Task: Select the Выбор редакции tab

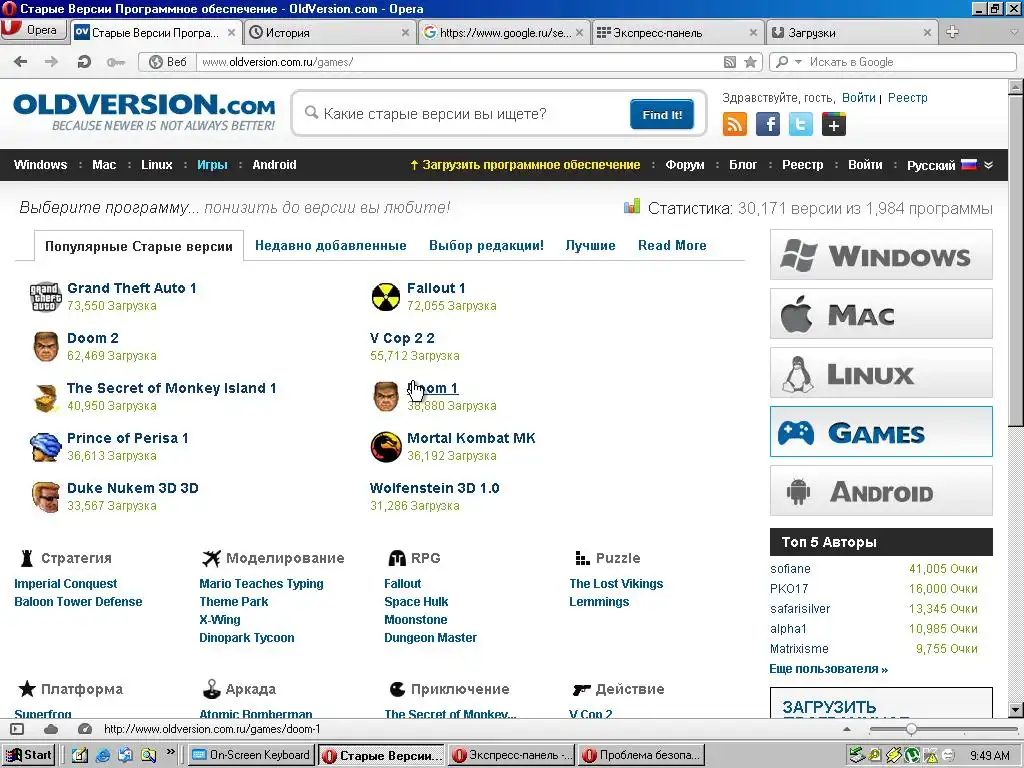Action: pyautogui.click(x=487, y=246)
